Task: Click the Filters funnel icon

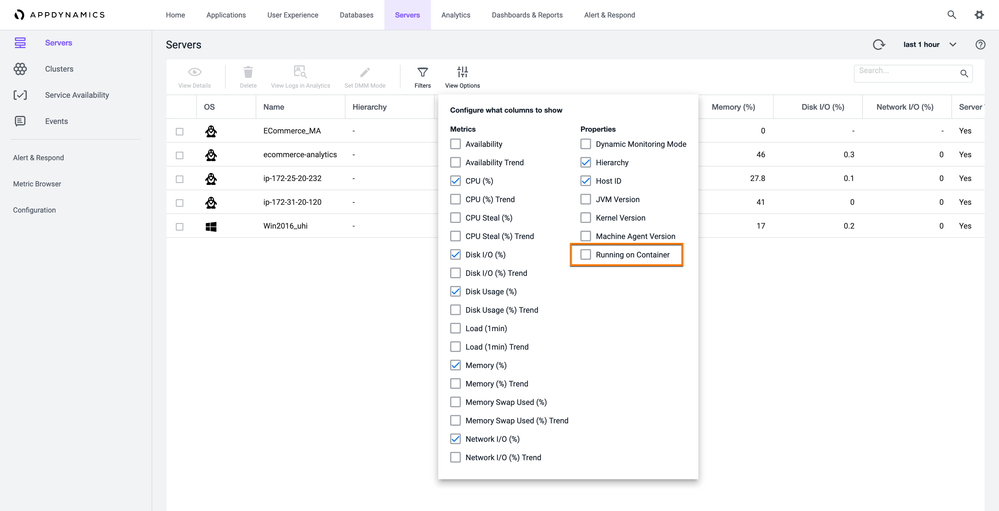Action: coord(422,73)
